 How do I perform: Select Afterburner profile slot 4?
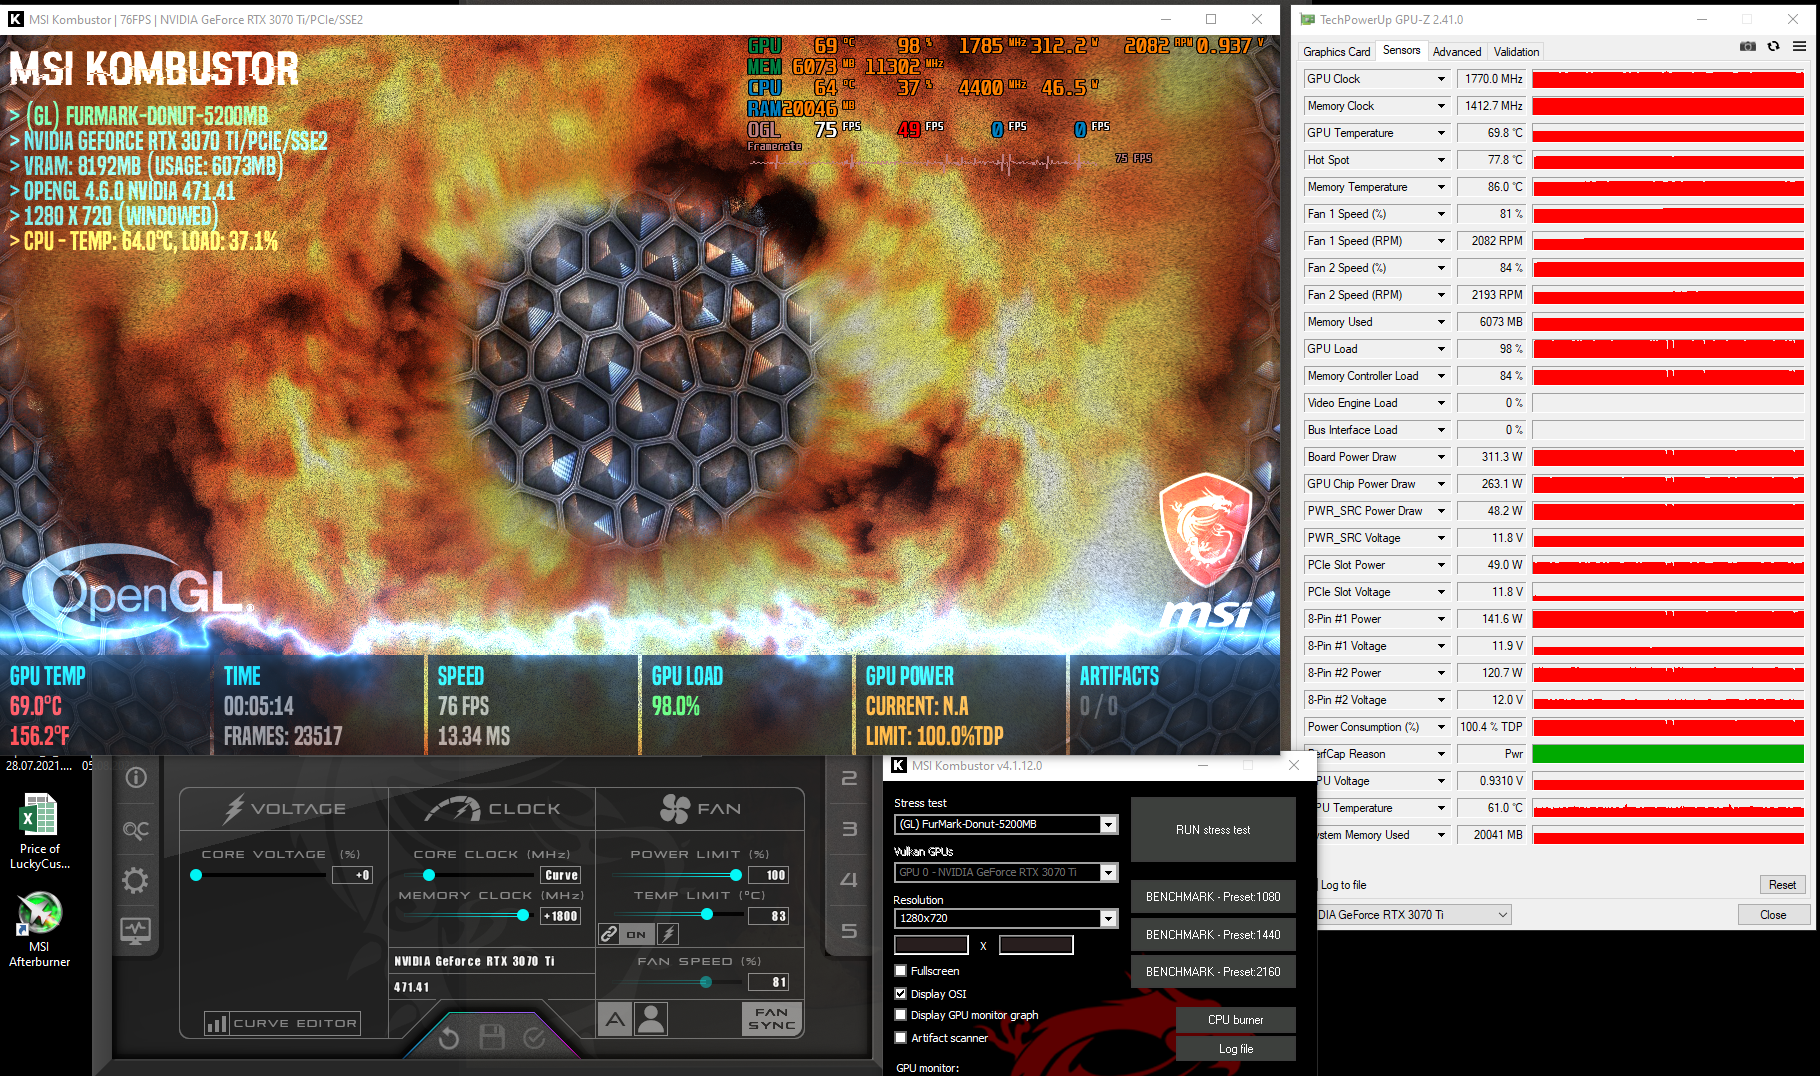click(849, 880)
